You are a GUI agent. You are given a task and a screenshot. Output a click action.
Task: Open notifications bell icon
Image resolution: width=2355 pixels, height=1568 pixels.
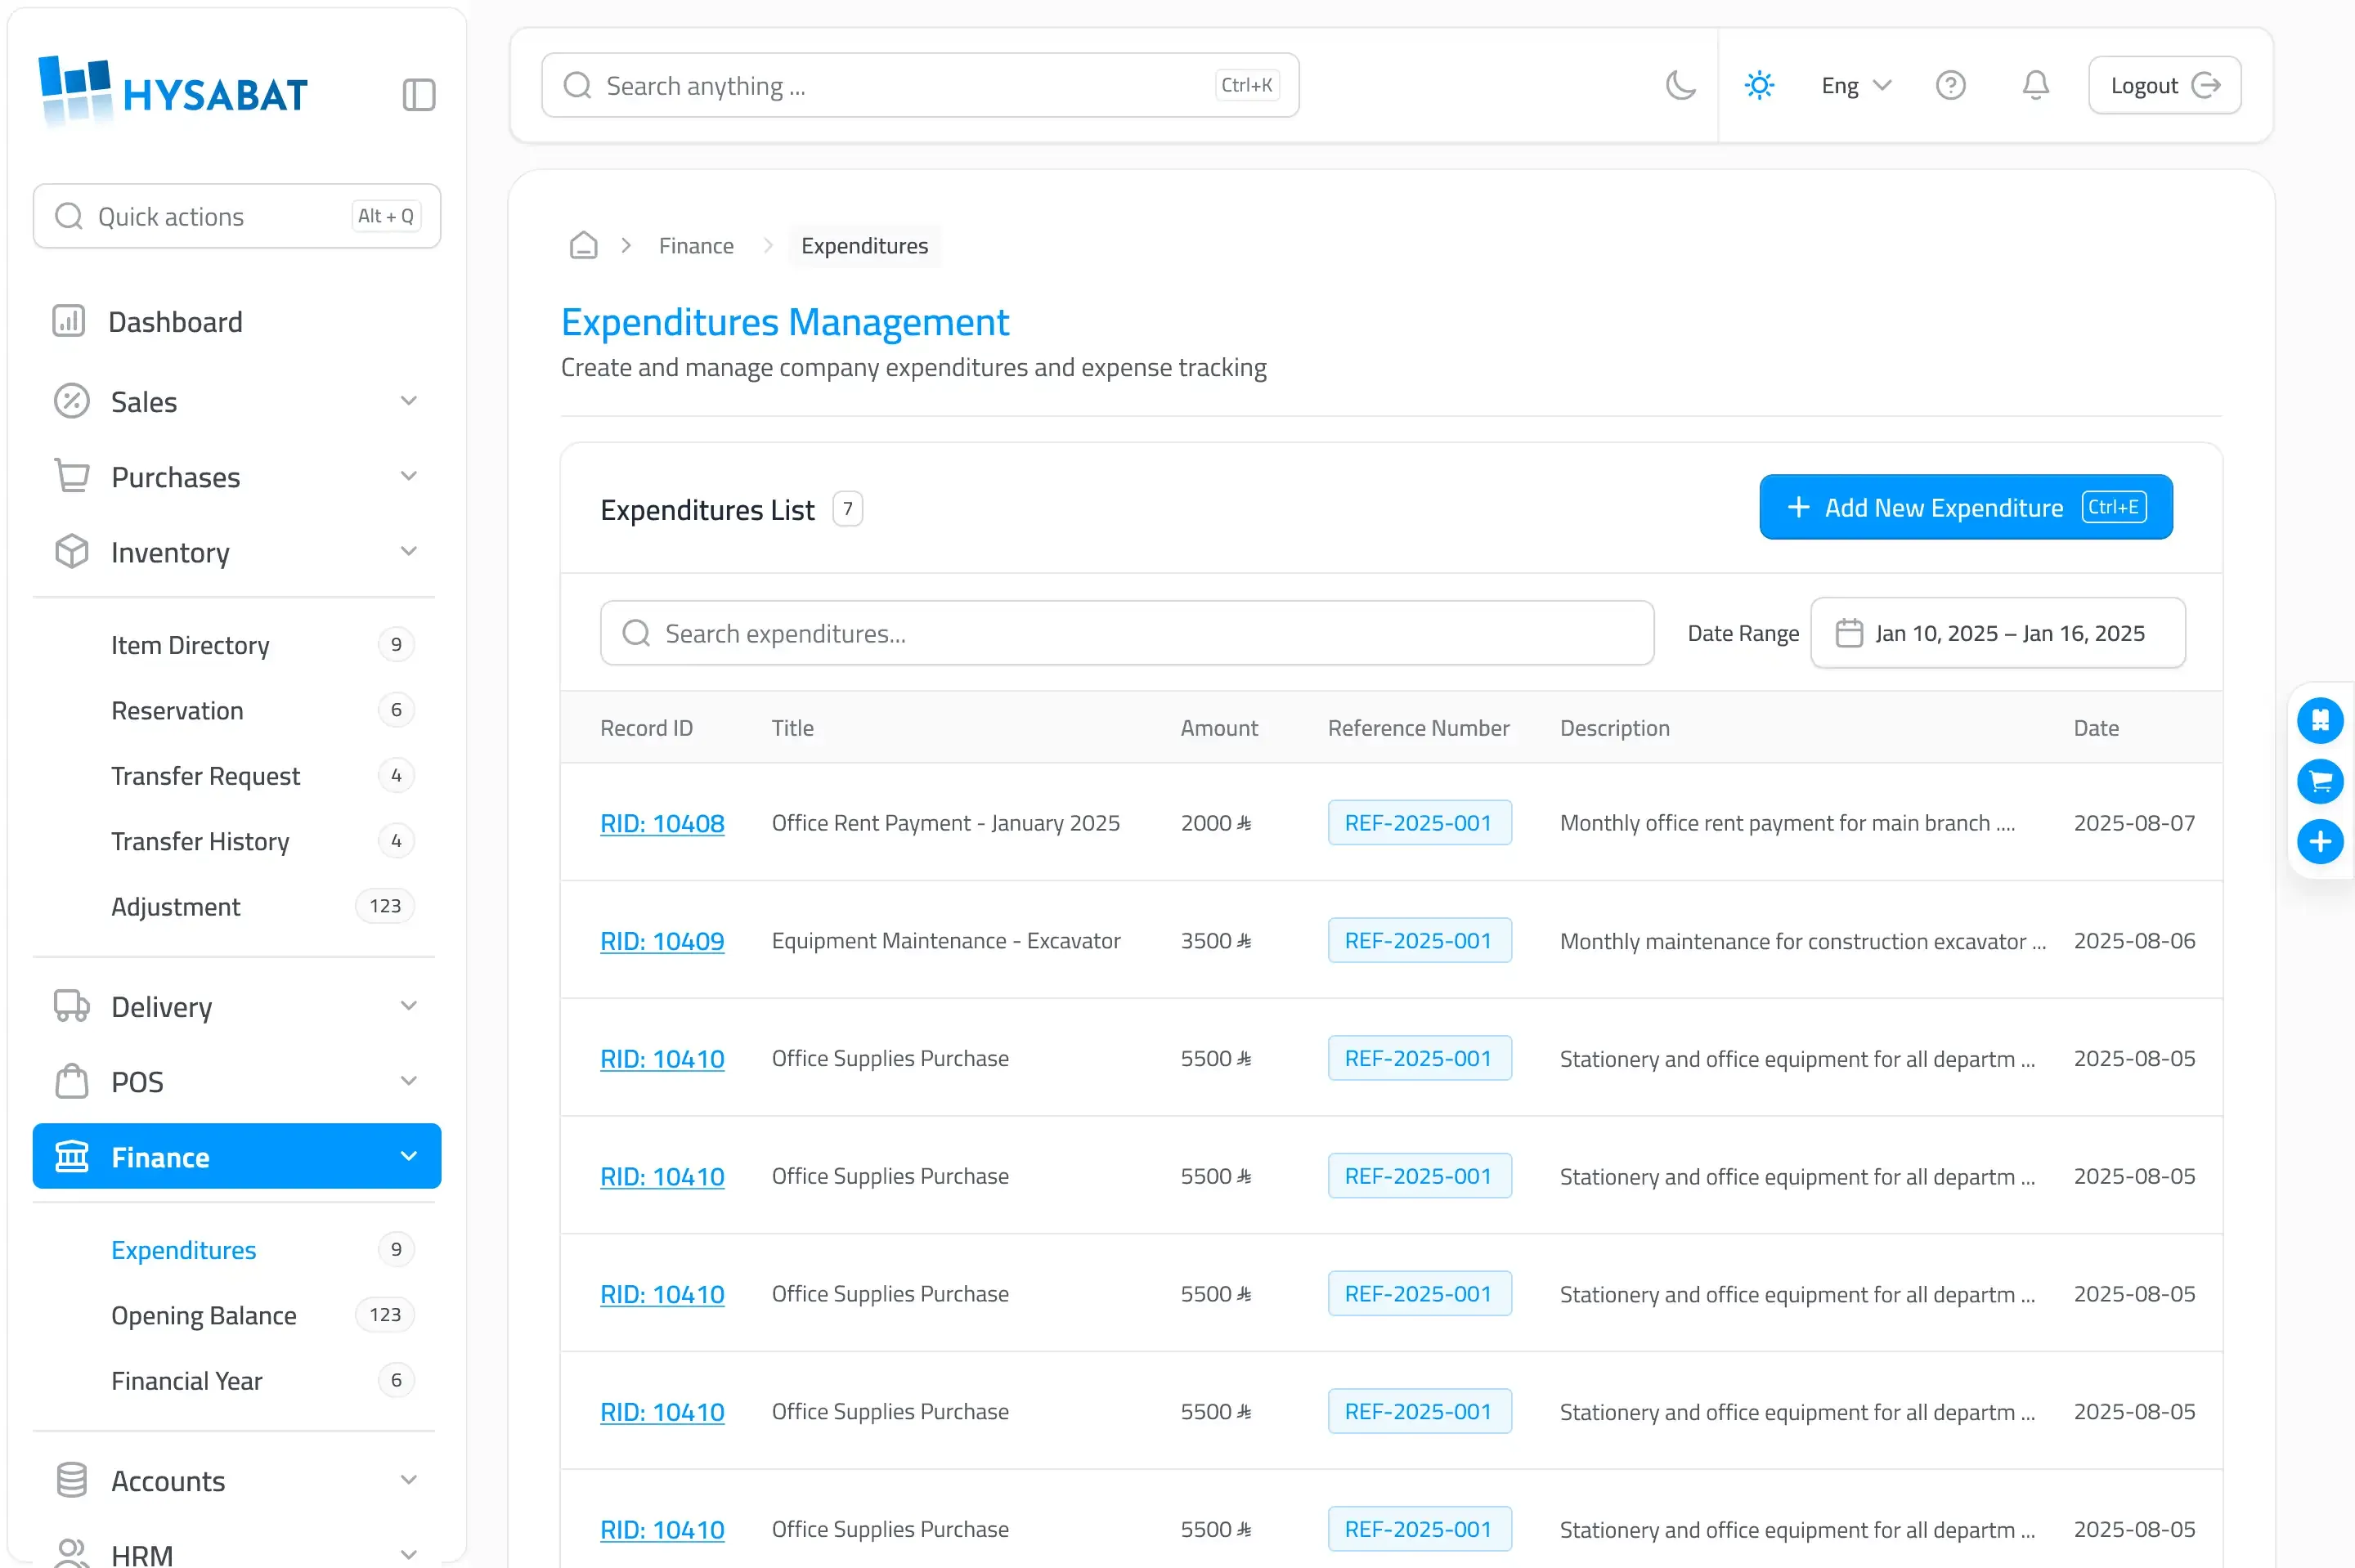2035,85
